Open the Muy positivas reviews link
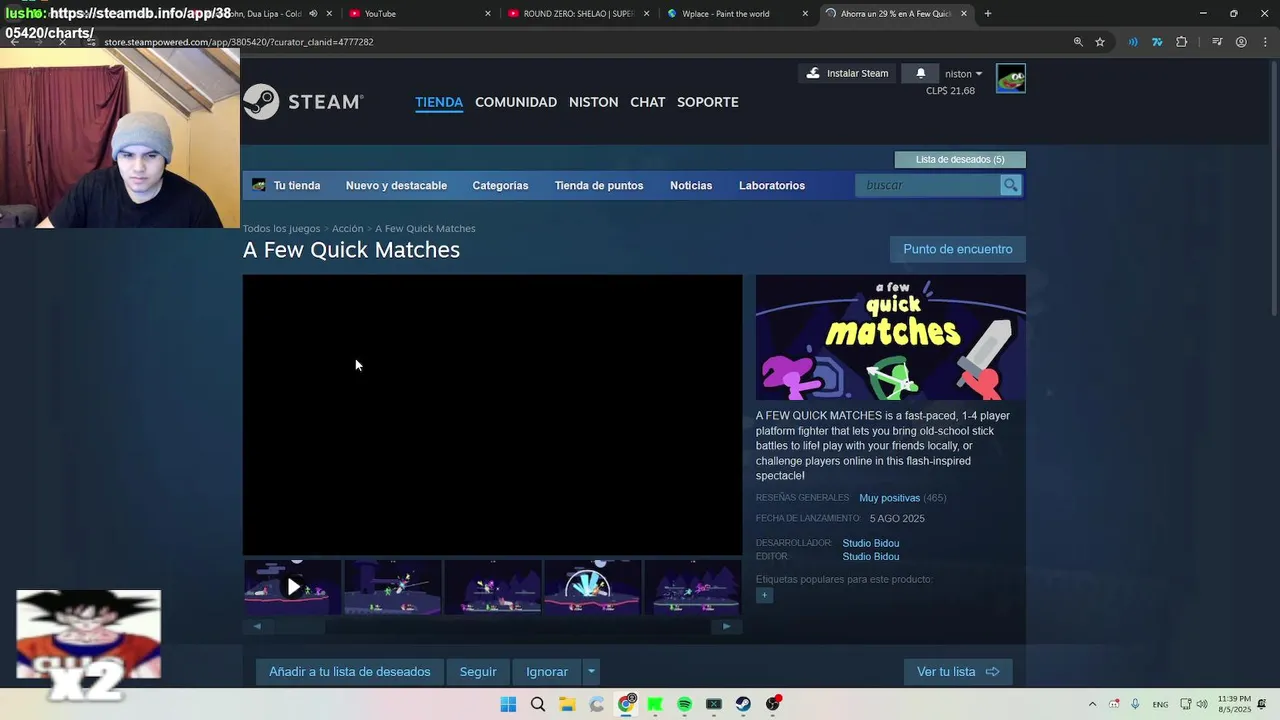 tap(889, 498)
